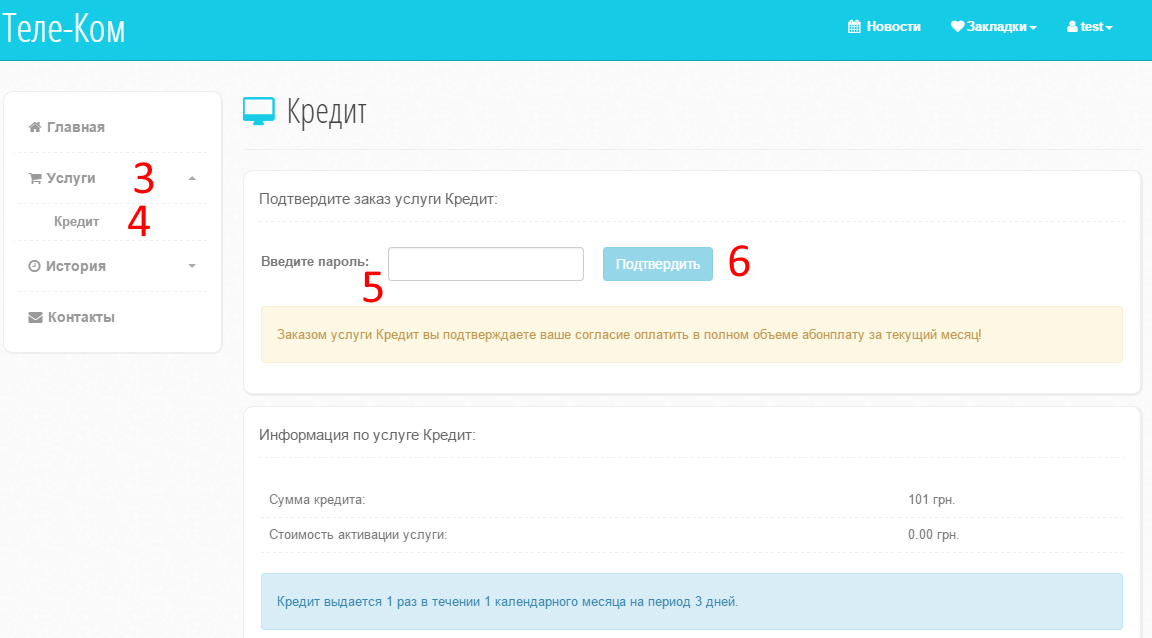Screen dimensions: 1152x638
Task: Open the Закладки dropdown caret
Action: 1033,28
